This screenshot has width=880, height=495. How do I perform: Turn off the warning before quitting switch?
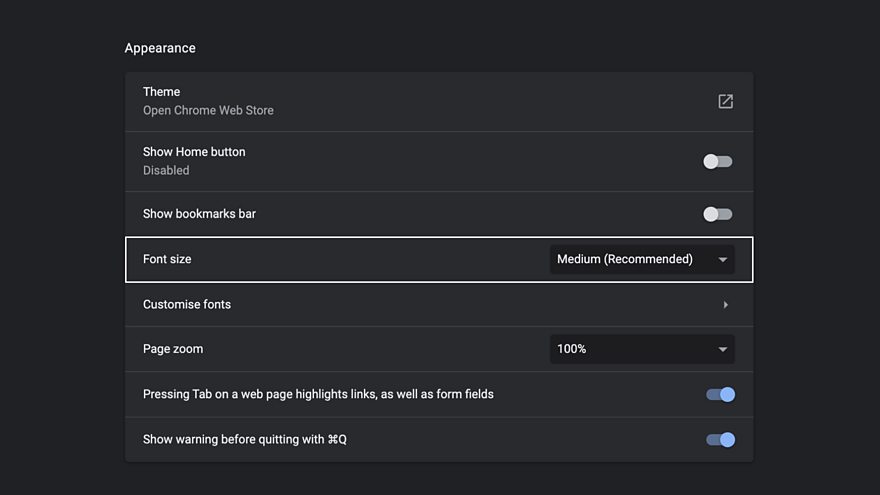pos(720,439)
